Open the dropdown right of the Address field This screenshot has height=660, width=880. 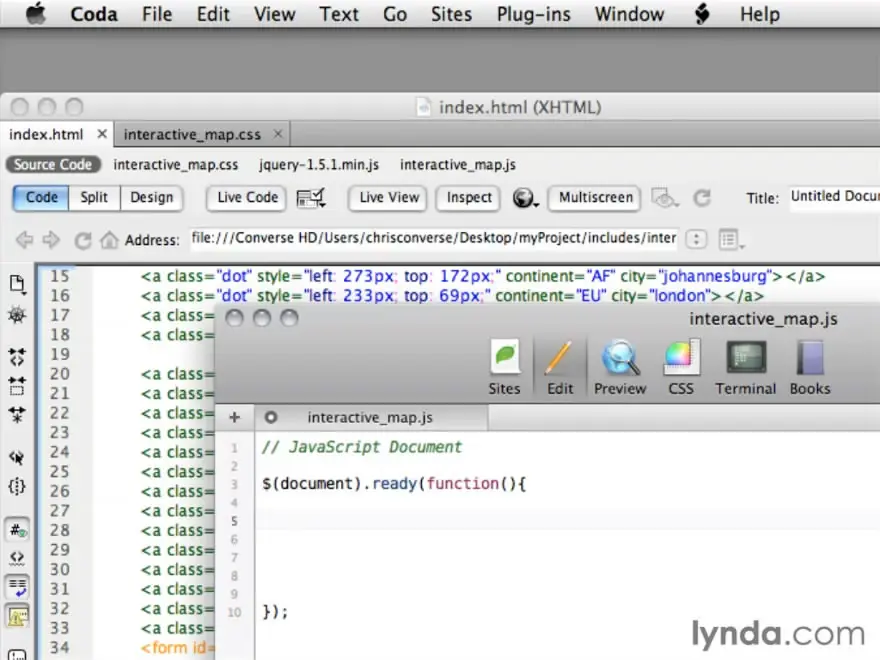[696, 239]
